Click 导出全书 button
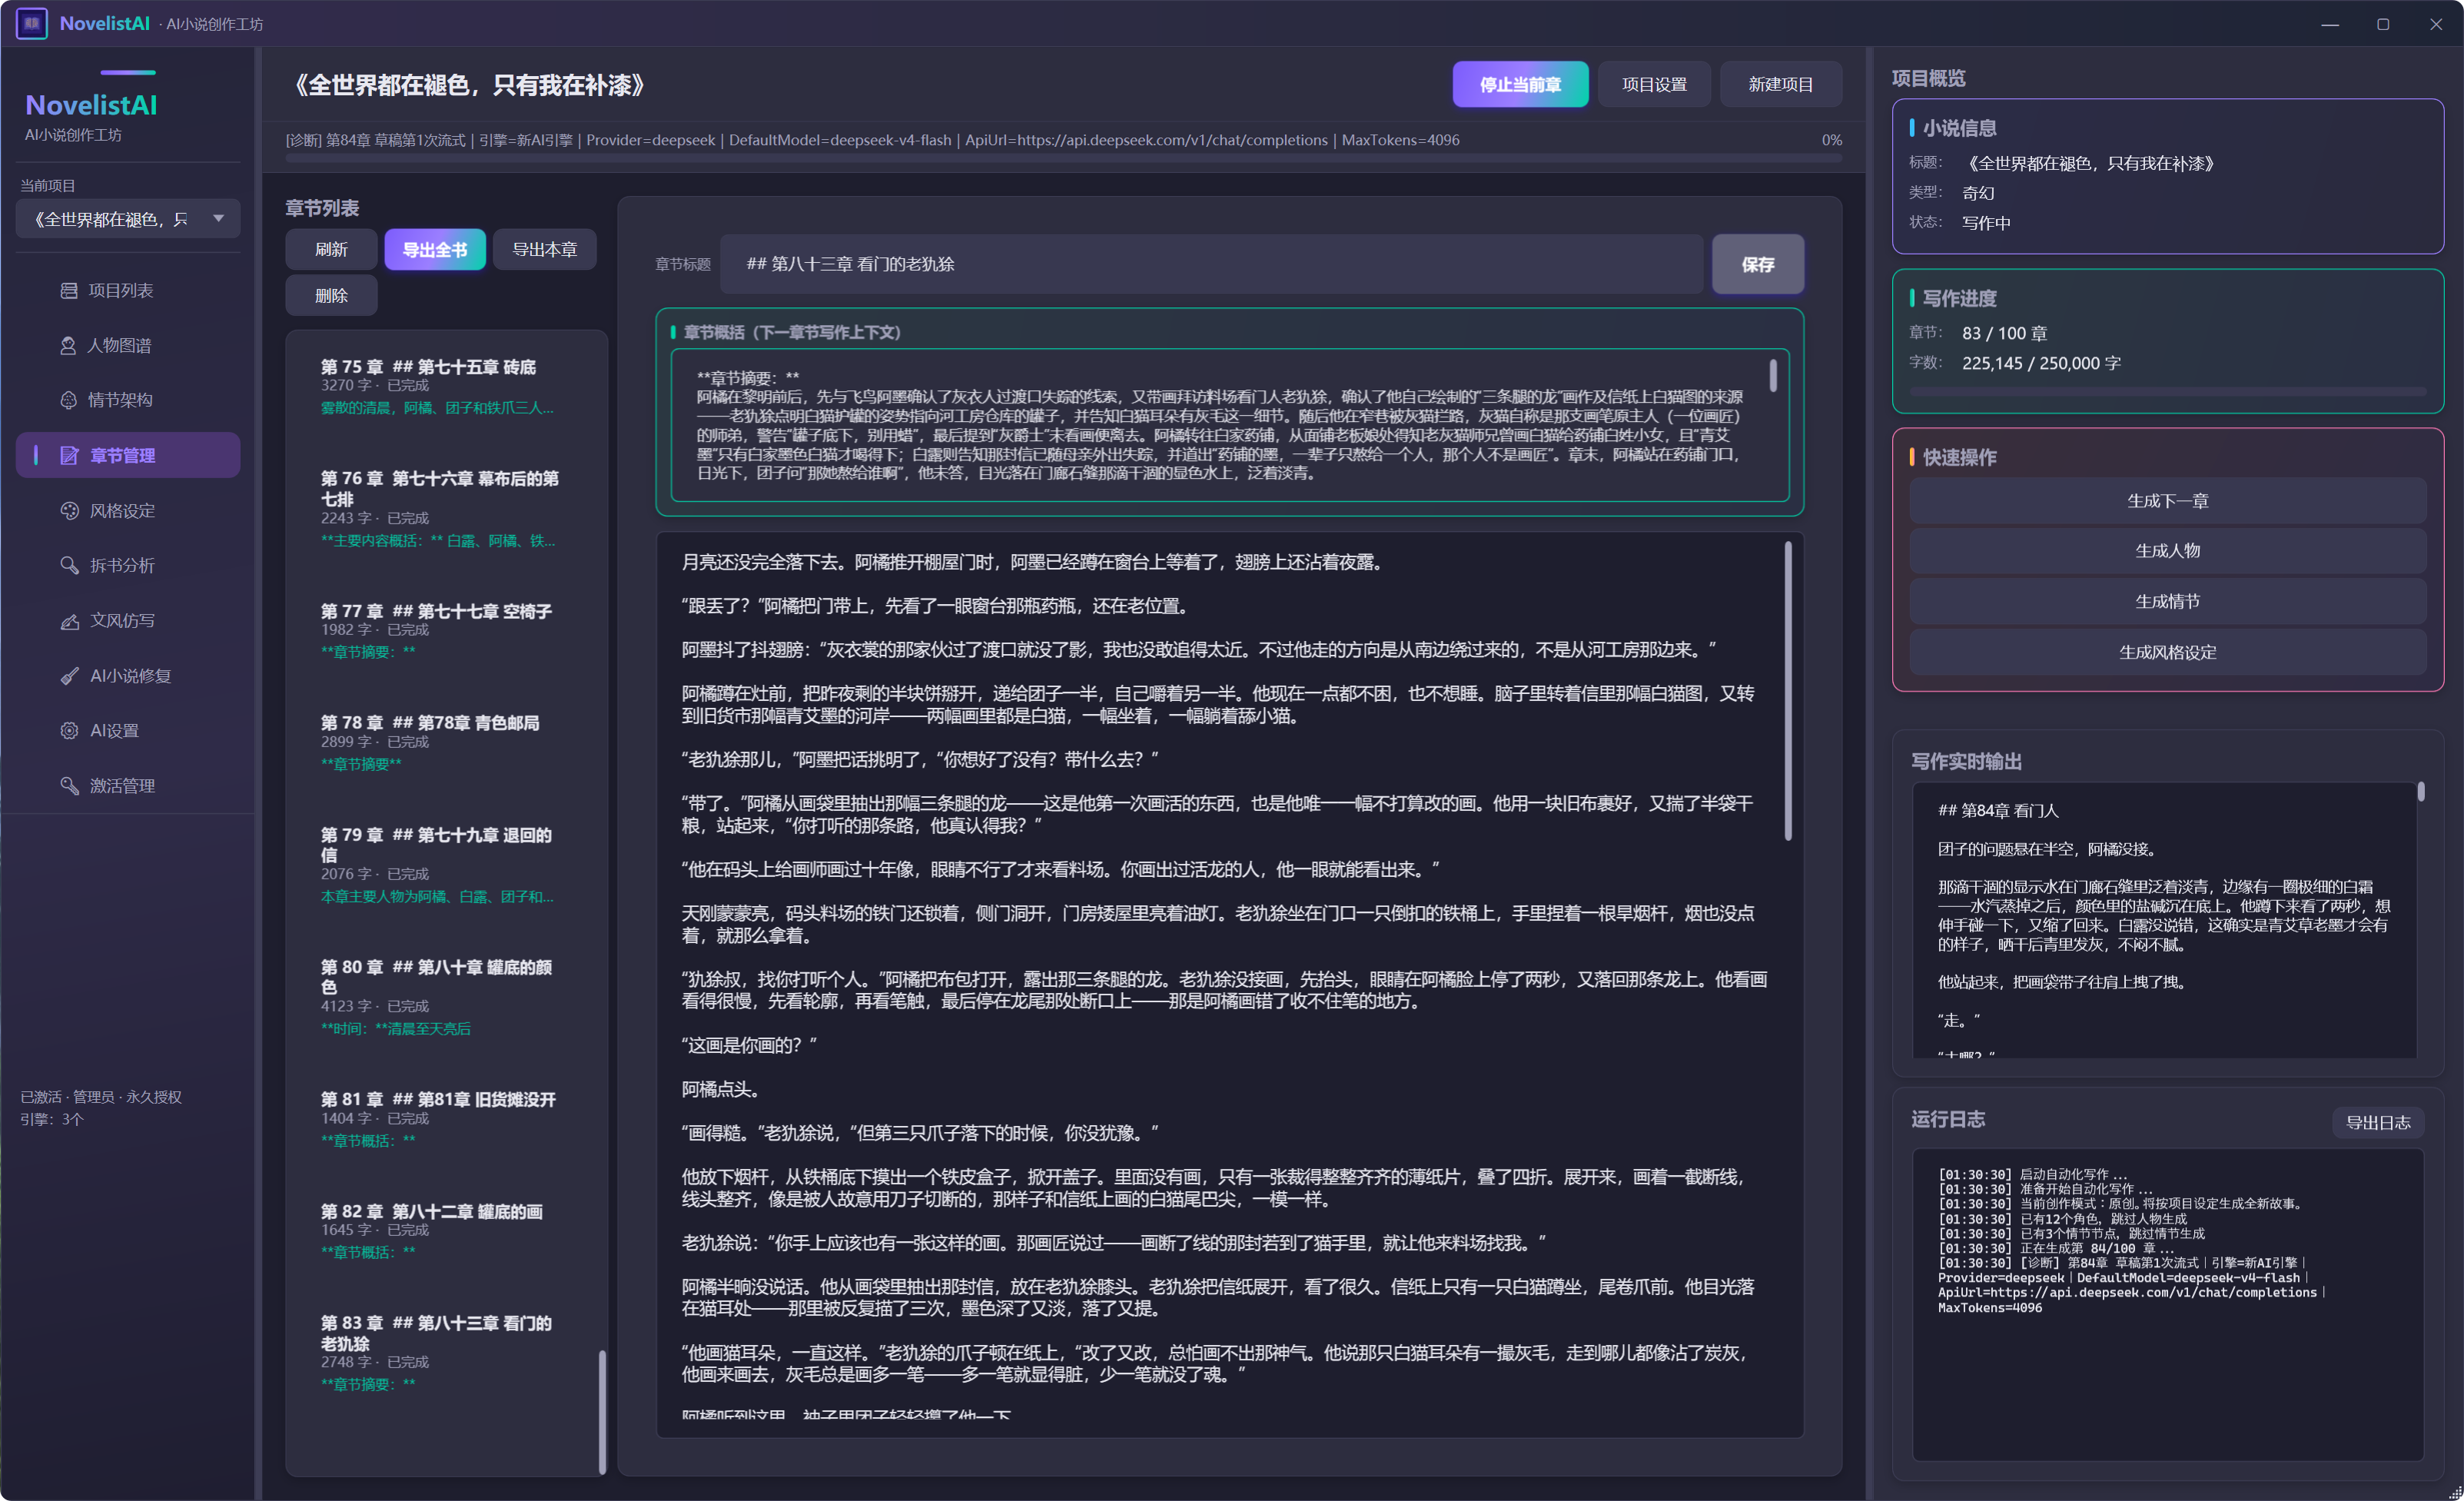 (435, 249)
